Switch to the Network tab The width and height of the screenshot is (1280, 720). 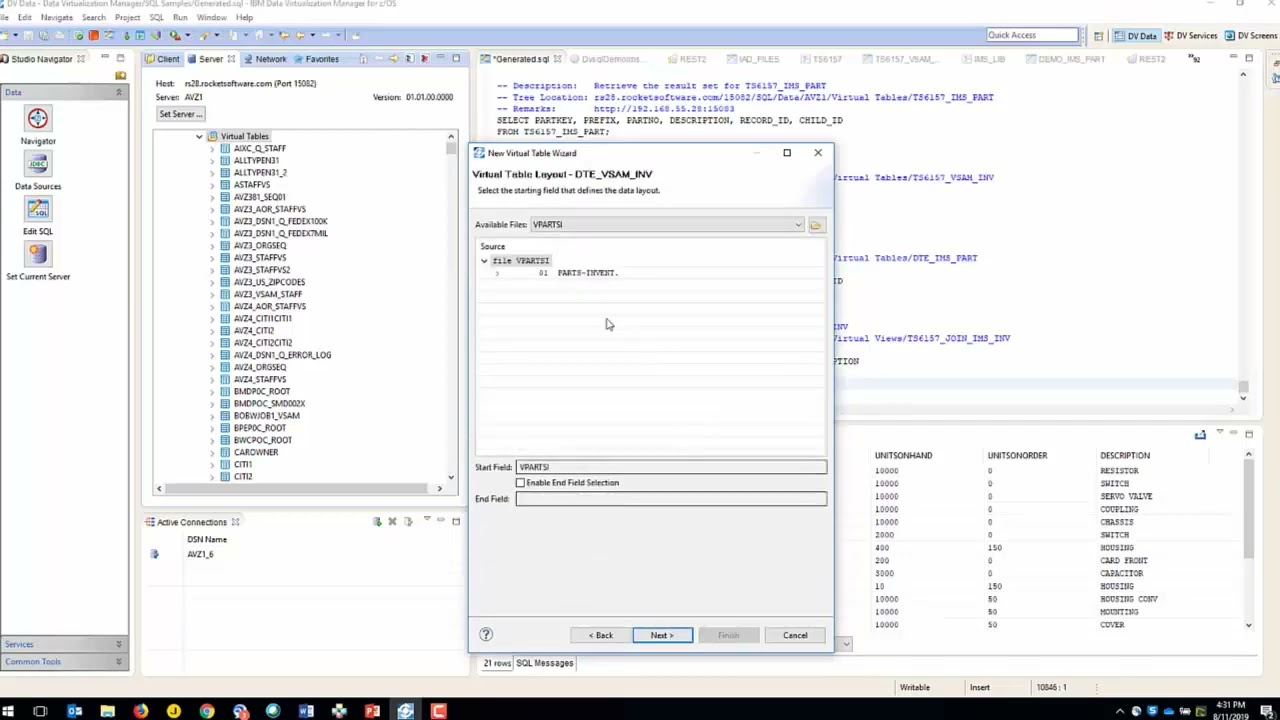(264, 59)
